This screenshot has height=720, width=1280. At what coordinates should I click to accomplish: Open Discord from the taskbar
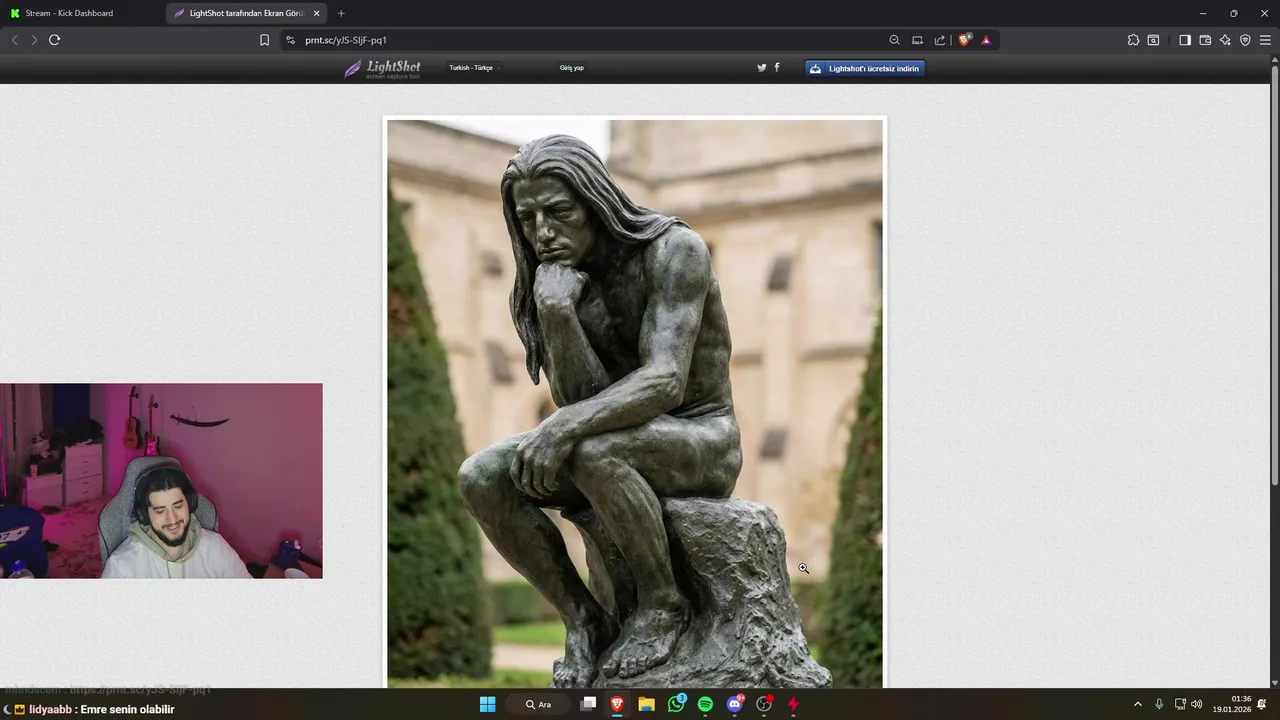(735, 704)
